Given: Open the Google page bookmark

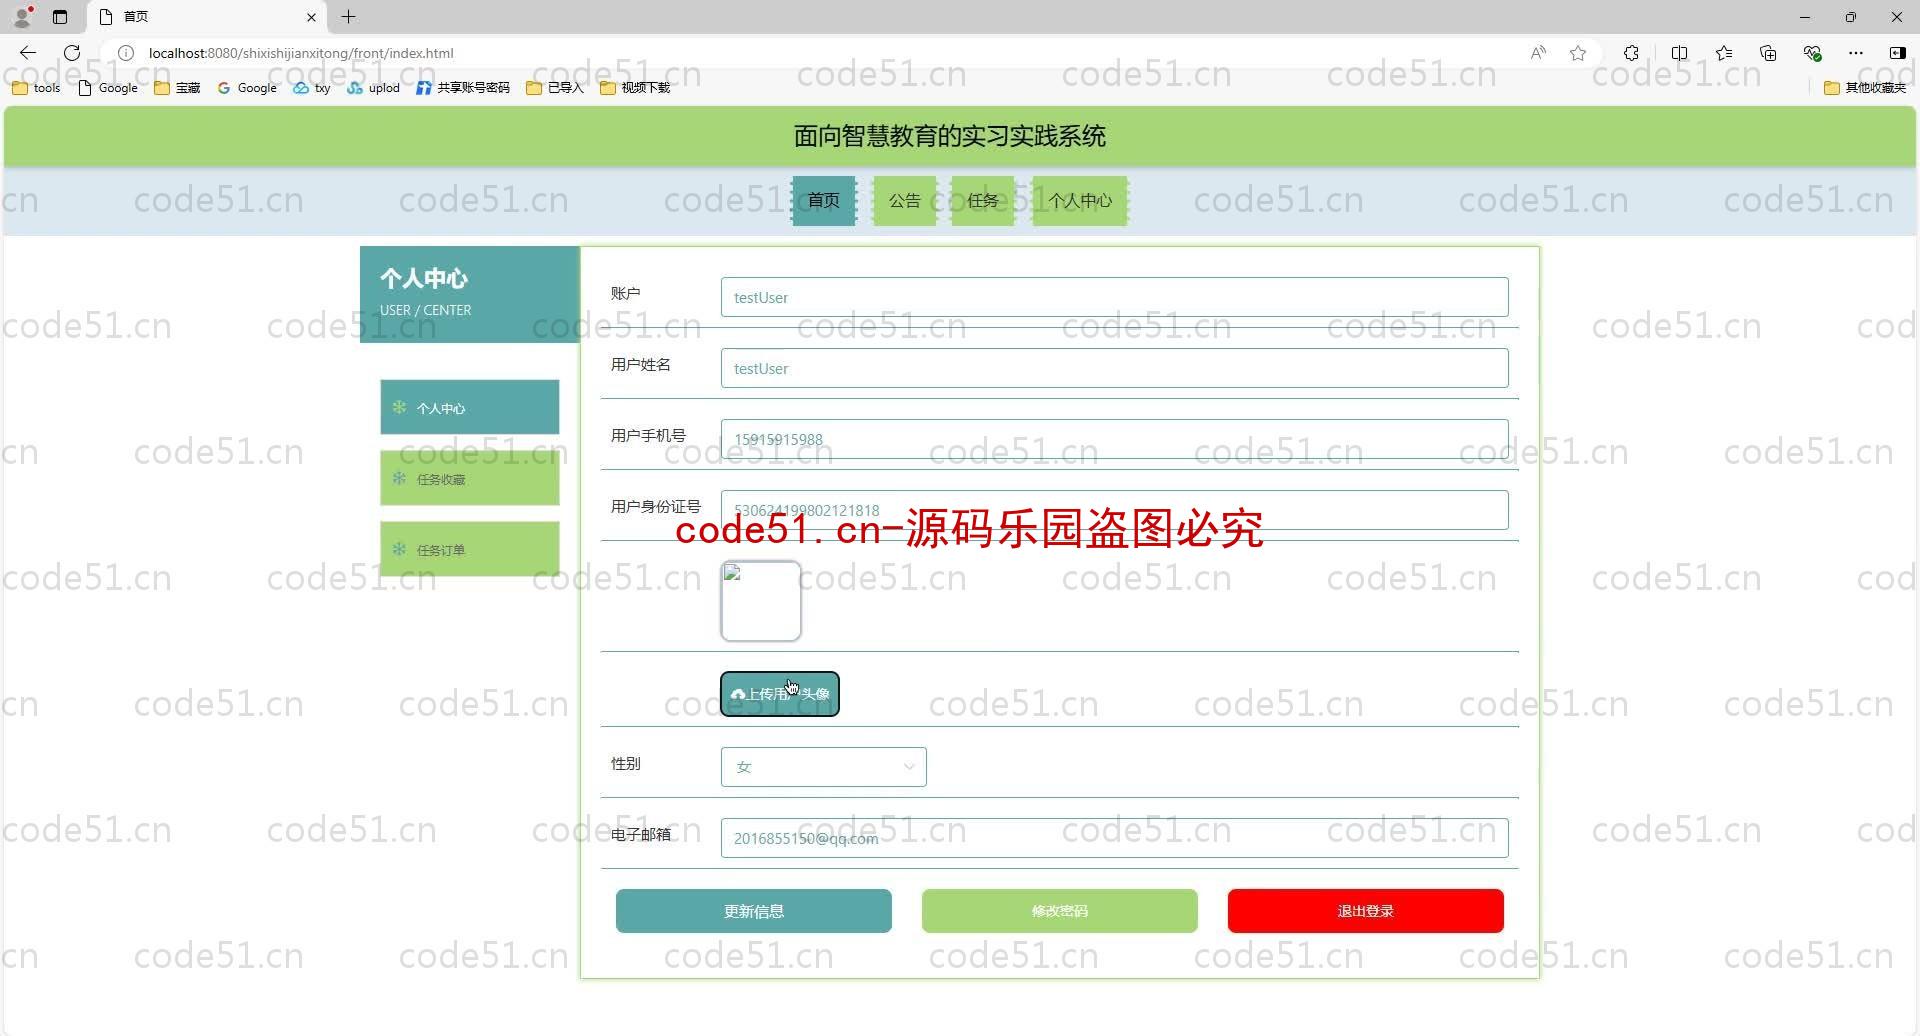Looking at the screenshot, I should tap(108, 88).
